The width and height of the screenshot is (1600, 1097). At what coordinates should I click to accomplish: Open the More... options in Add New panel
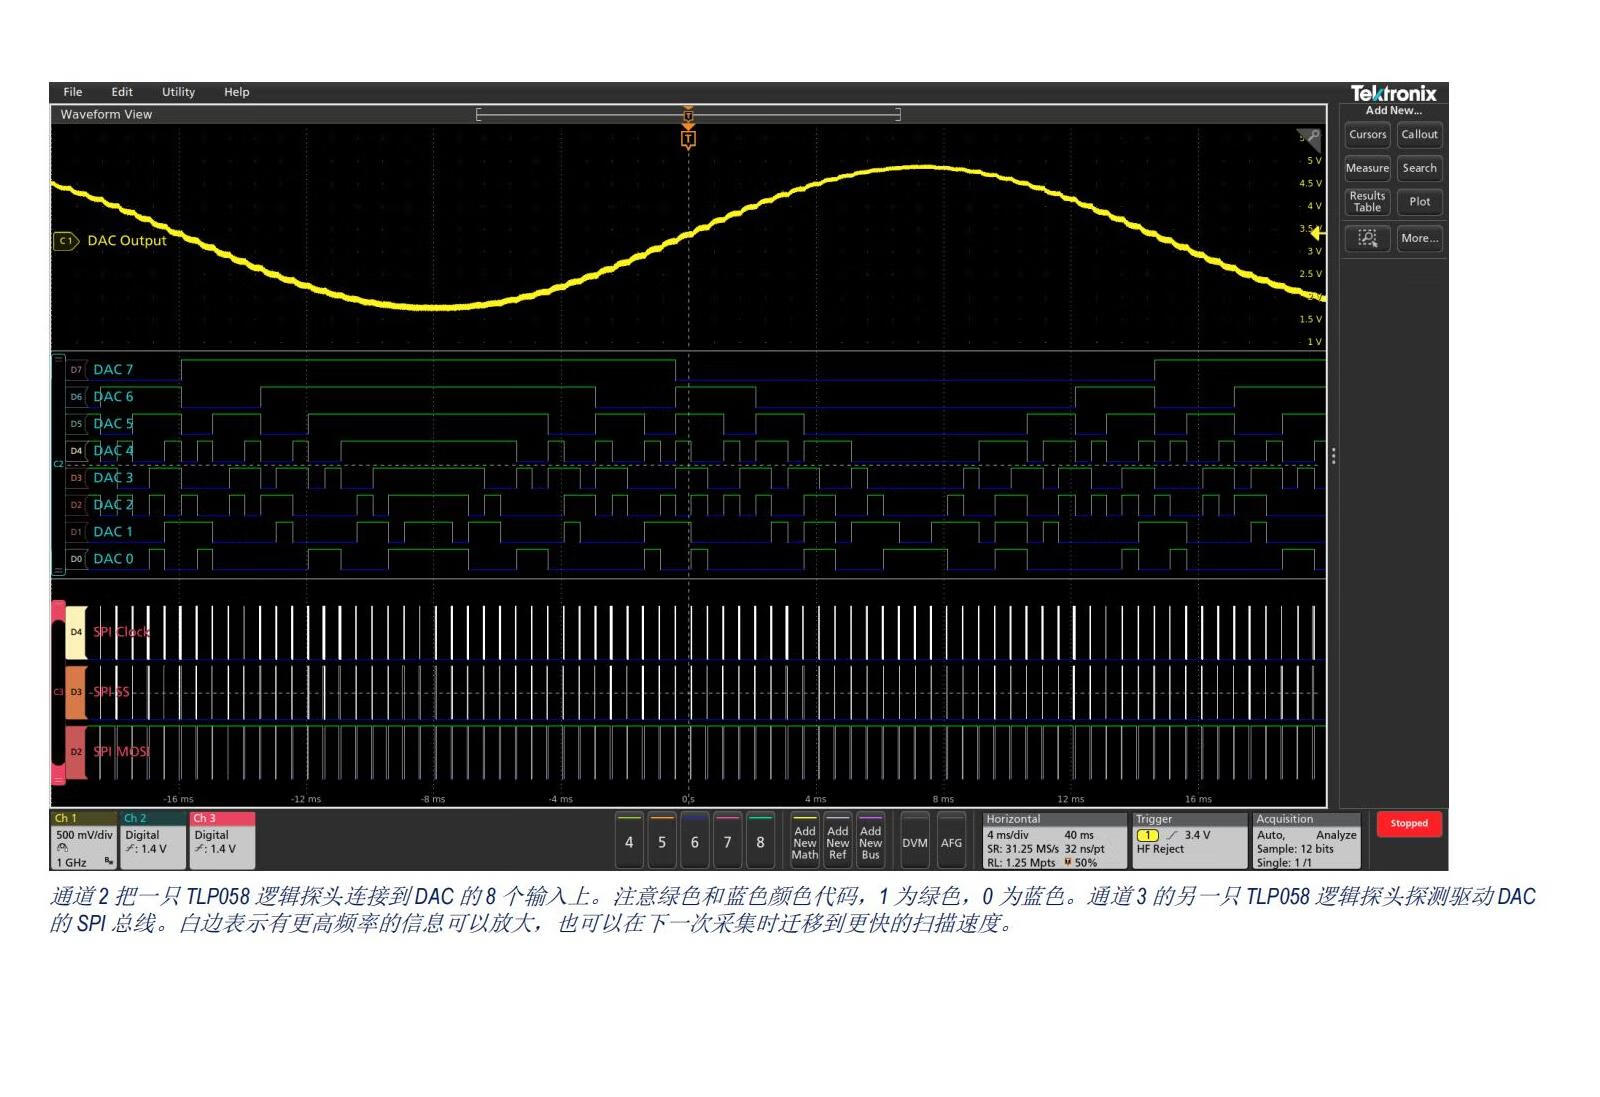[1419, 238]
